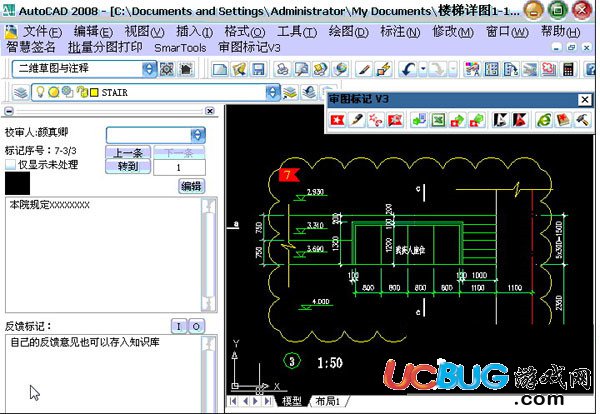This screenshot has width=600, height=414.
Task: Click the Publish icon
Action: click(321, 69)
